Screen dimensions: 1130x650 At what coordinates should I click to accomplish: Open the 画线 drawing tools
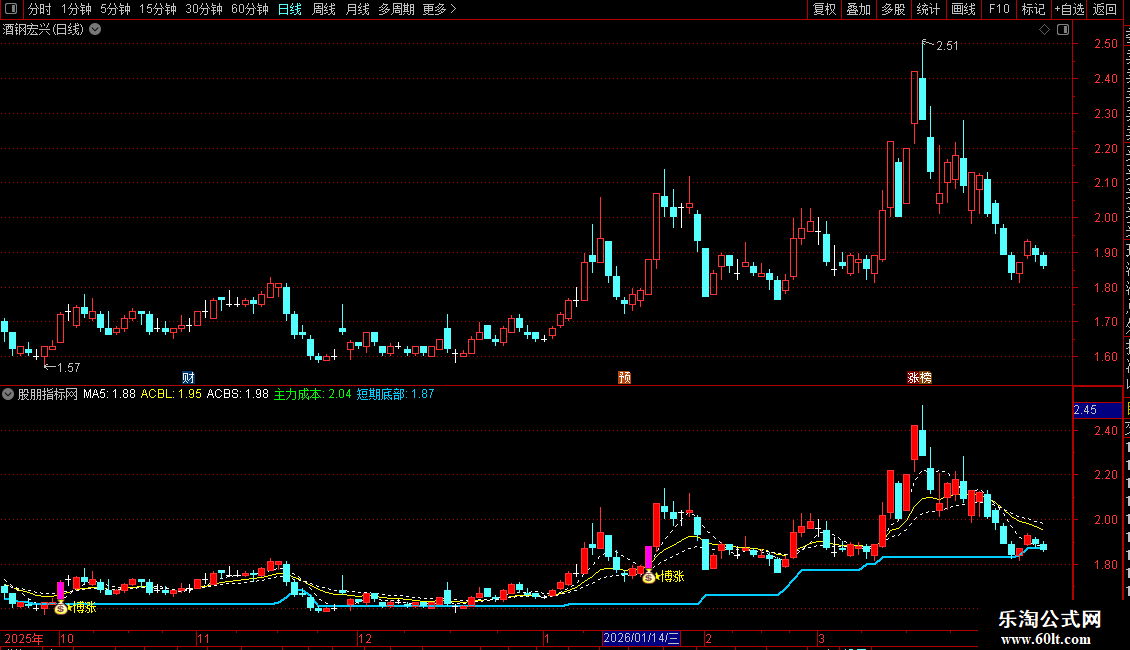pyautogui.click(x=964, y=9)
